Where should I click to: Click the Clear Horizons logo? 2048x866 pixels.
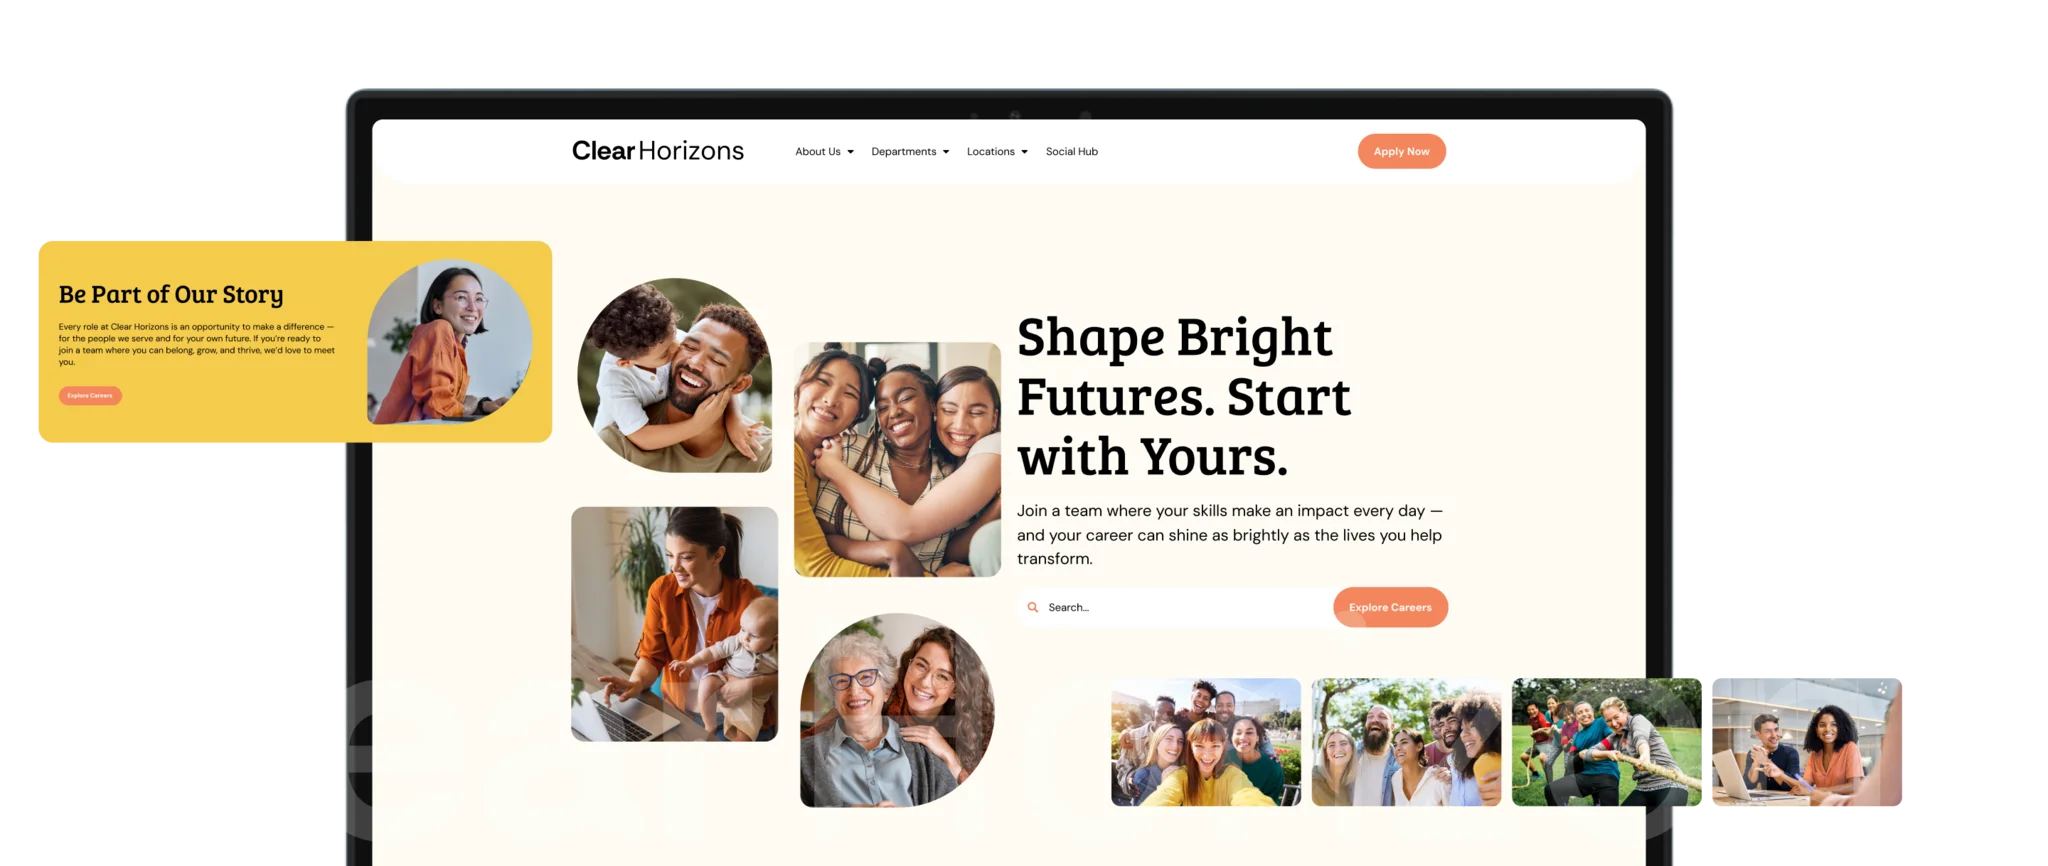point(658,151)
